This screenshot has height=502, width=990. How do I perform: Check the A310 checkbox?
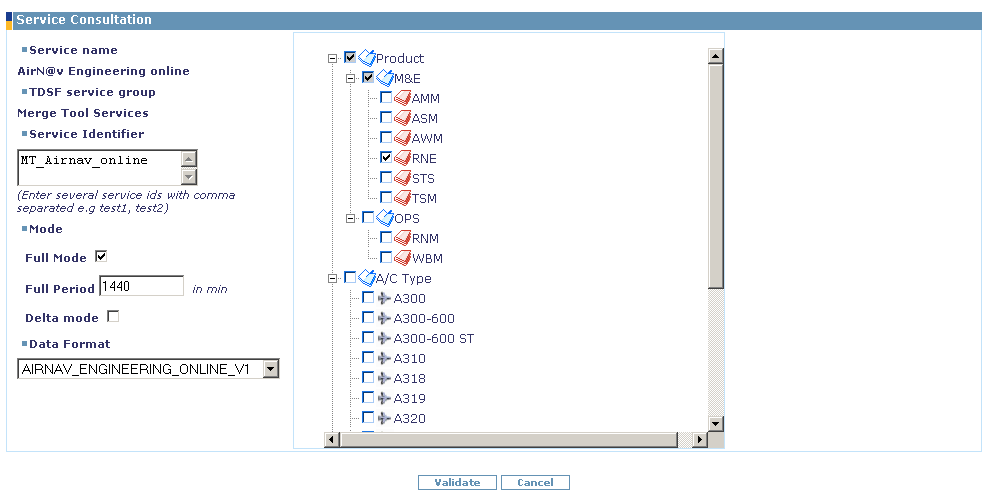pyautogui.click(x=368, y=357)
